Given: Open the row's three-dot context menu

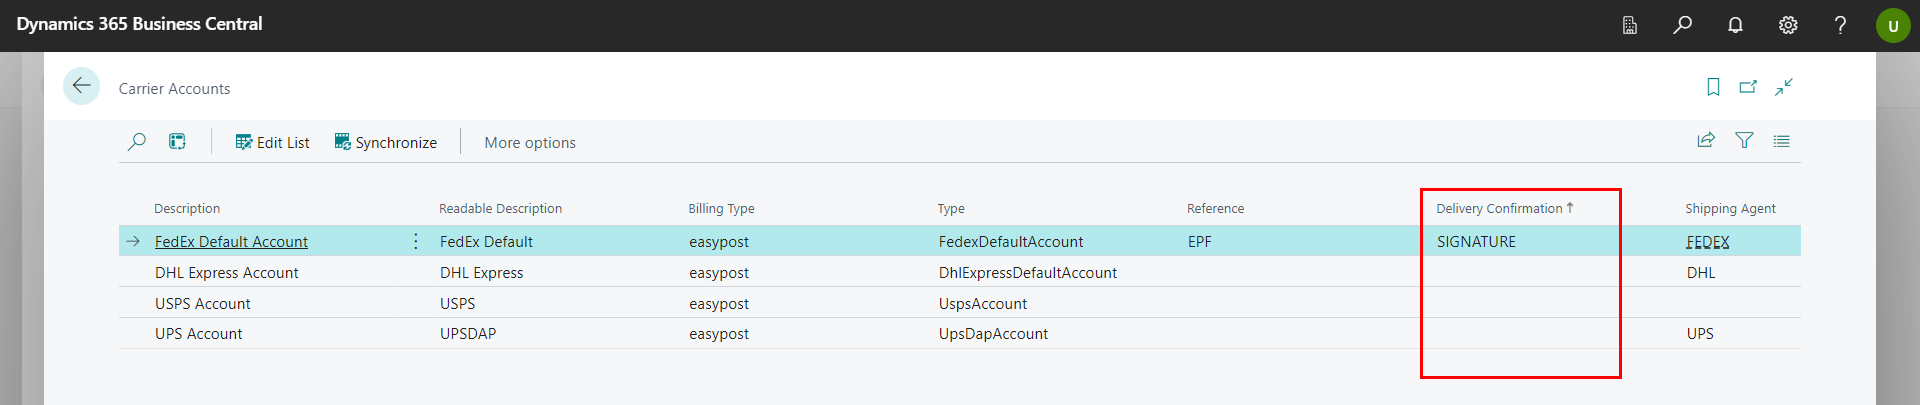Looking at the screenshot, I should (x=416, y=241).
